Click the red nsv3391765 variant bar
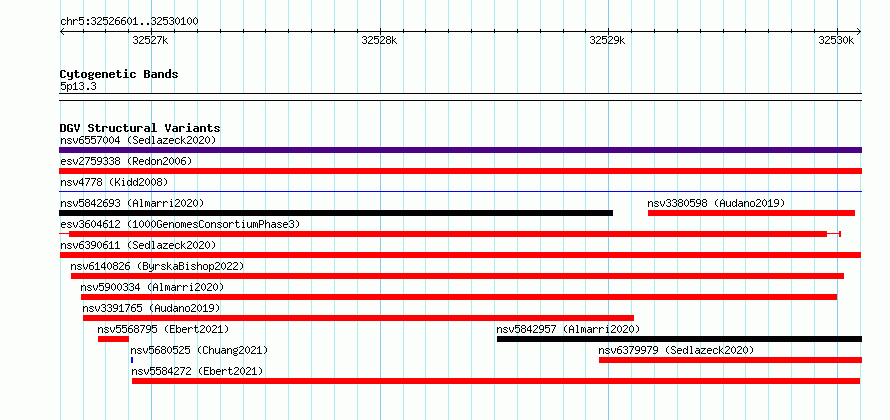 tap(358, 318)
